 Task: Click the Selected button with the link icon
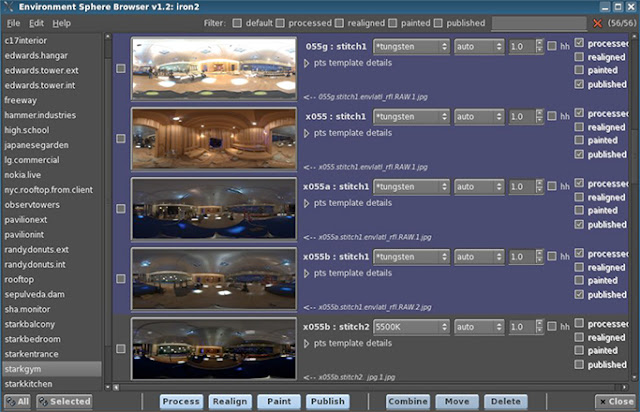(64, 401)
